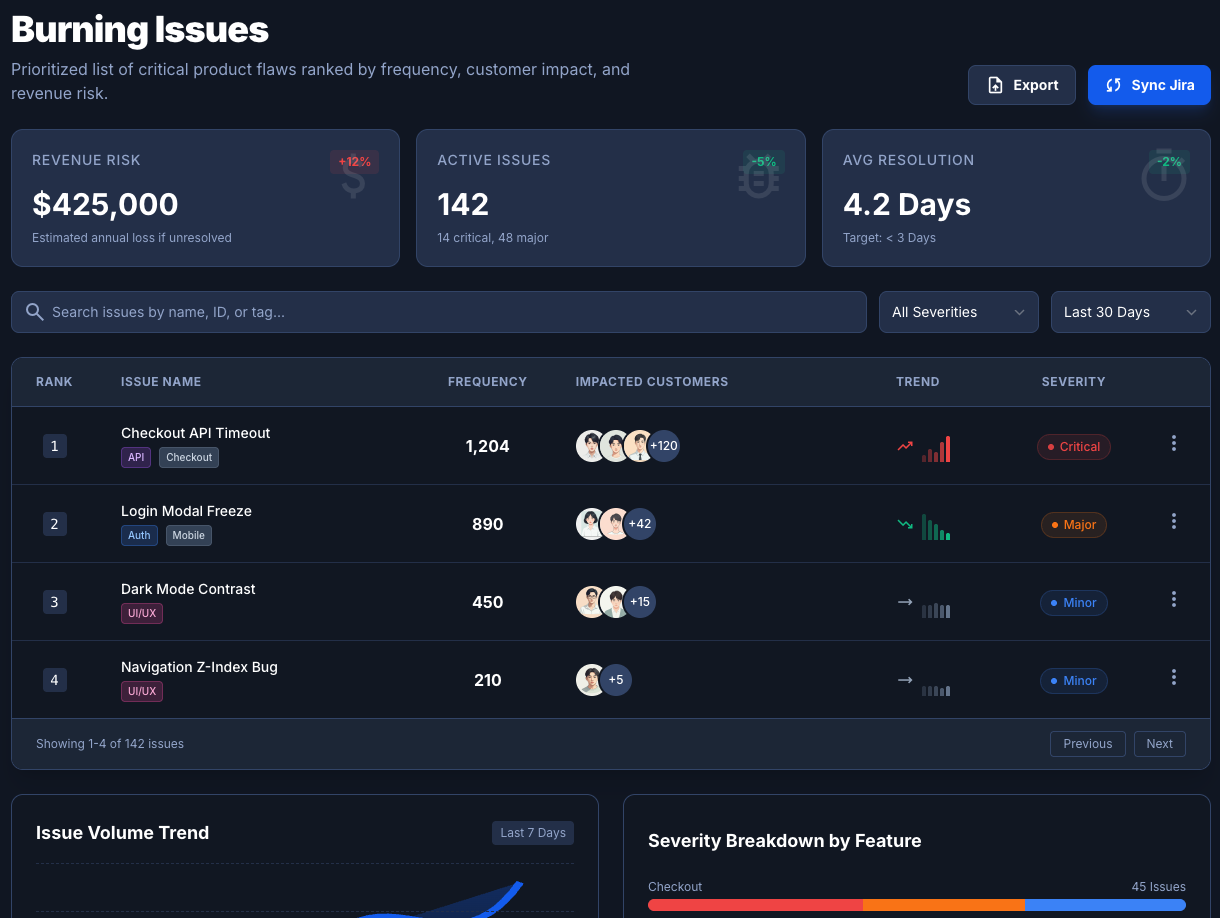The image size is (1220, 918).
Task: Click the Next pagination button
Action: tap(1159, 743)
